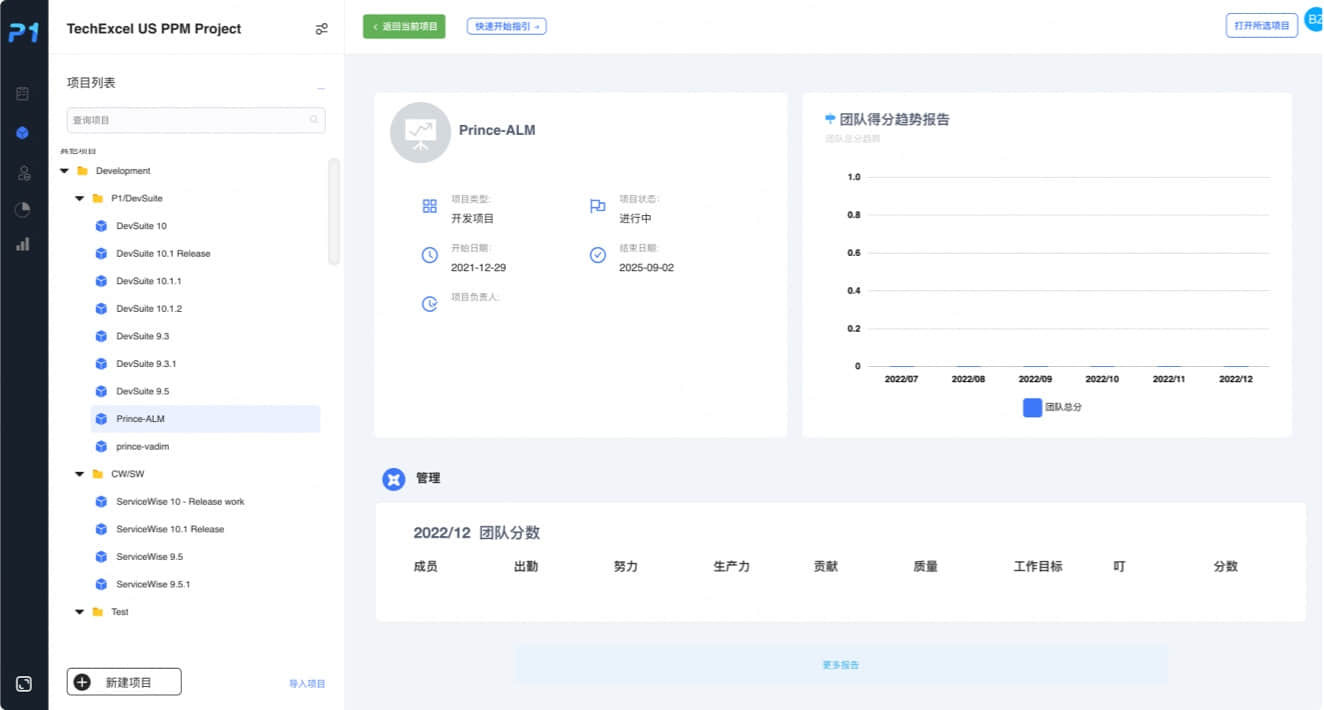
Task: Click the 成员 column header
Action: coord(426,567)
